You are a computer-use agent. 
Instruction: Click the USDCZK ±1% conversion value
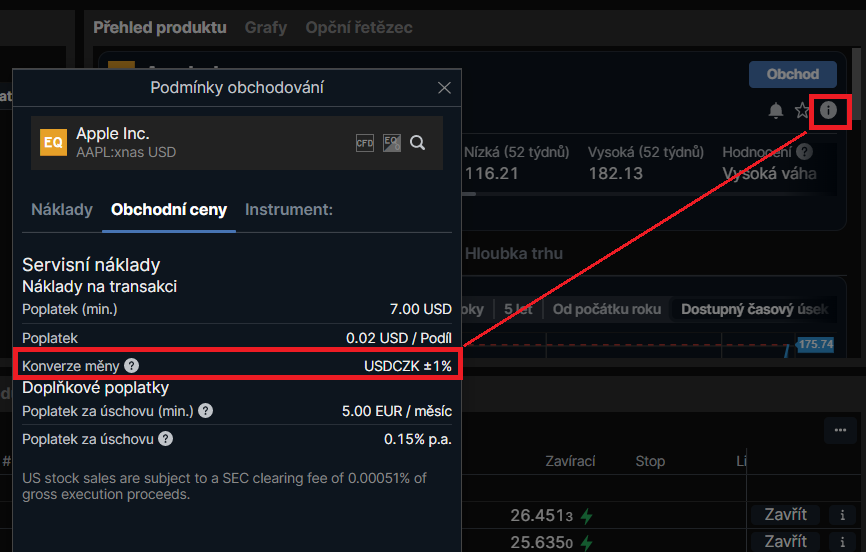408,366
